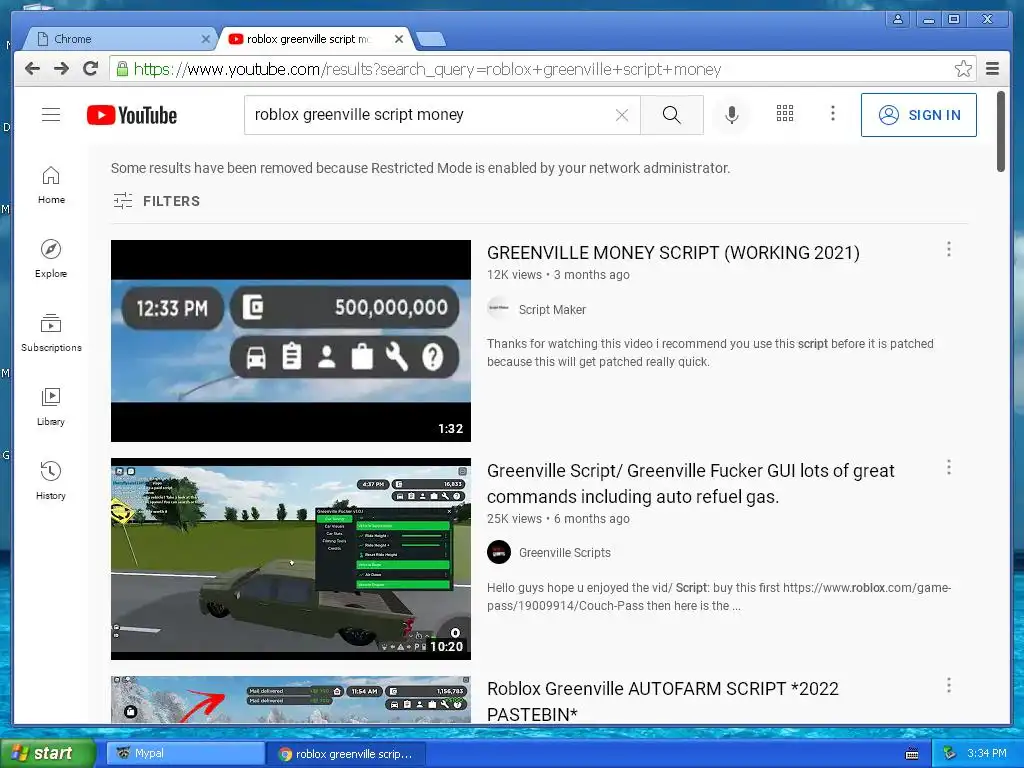The width and height of the screenshot is (1024, 768).
Task: Bookmark this page with the star icon
Action: [x=963, y=69]
